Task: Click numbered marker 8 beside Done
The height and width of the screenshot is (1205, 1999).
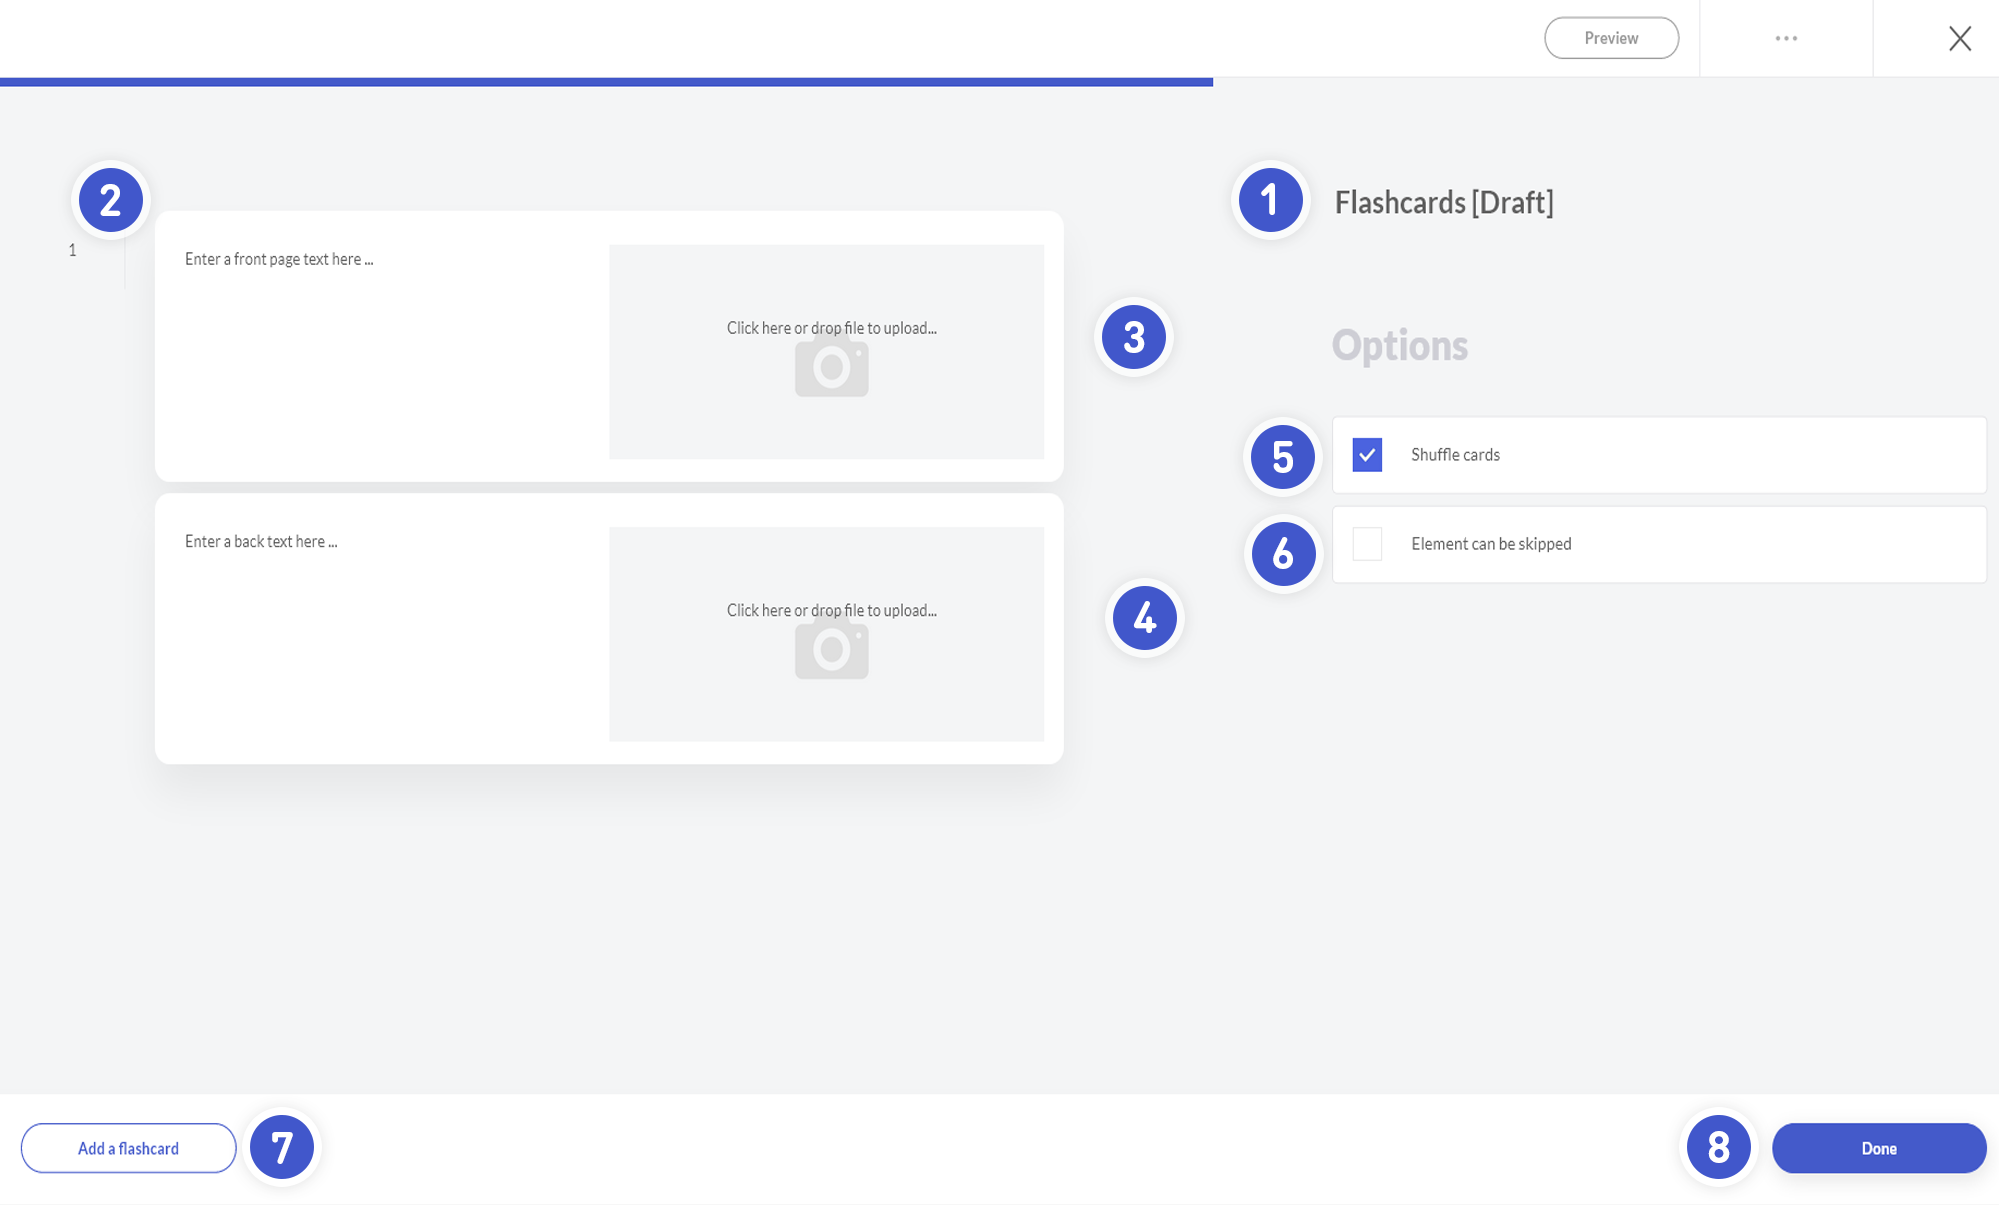Action: pos(1718,1147)
